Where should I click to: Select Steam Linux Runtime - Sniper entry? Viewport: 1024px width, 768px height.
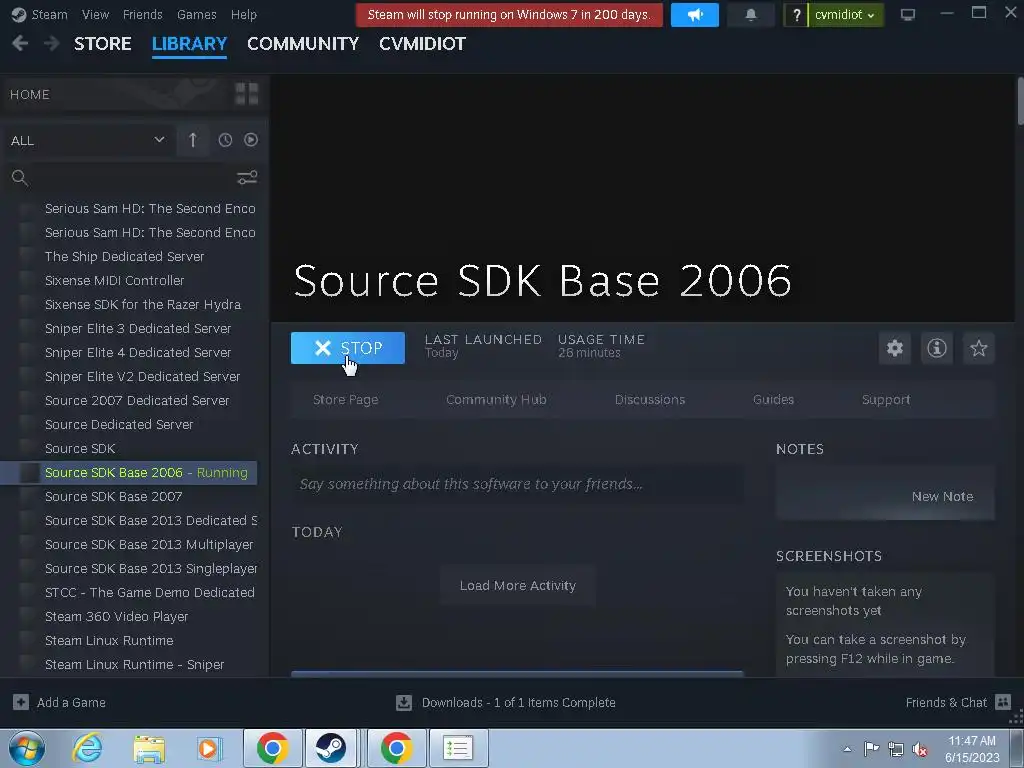click(134, 665)
